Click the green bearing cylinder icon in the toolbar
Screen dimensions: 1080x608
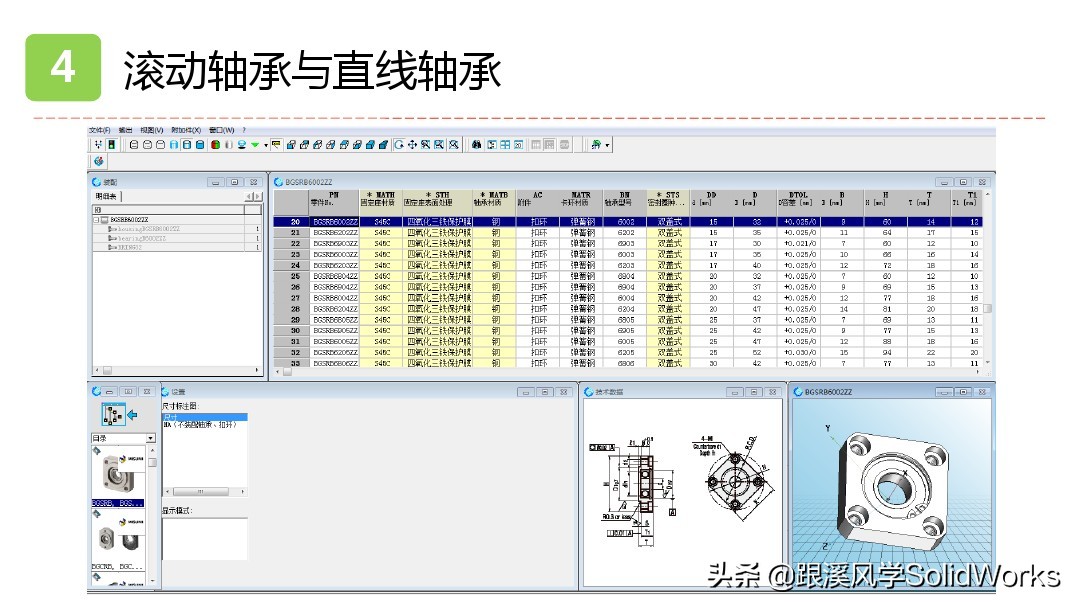click(x=216, y=143)
